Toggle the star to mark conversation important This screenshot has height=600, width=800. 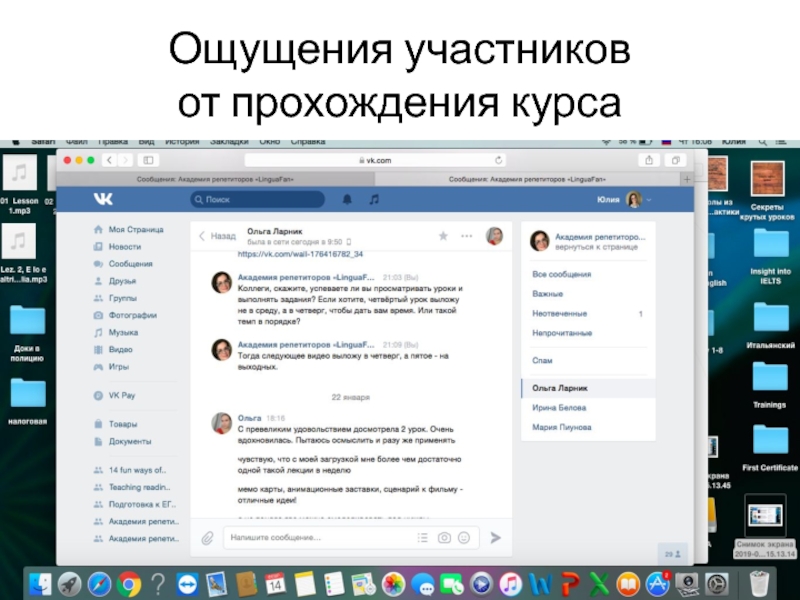point(443,236)
